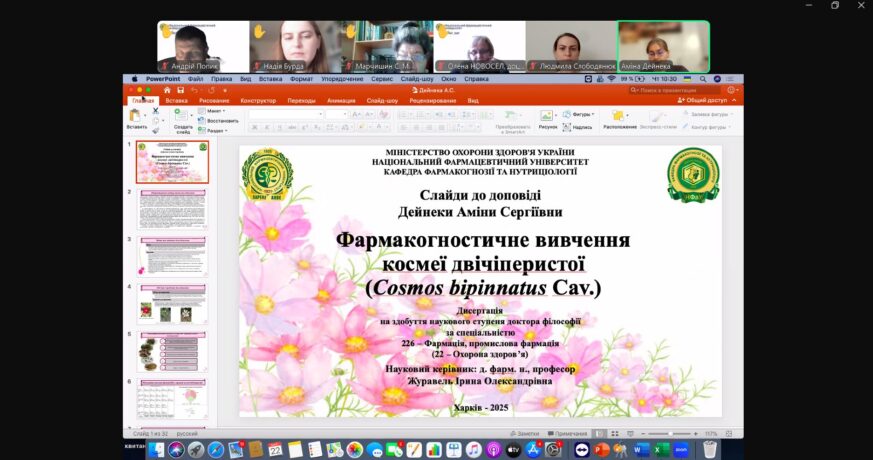Click the Восстановить reset button

coord(220,120)
